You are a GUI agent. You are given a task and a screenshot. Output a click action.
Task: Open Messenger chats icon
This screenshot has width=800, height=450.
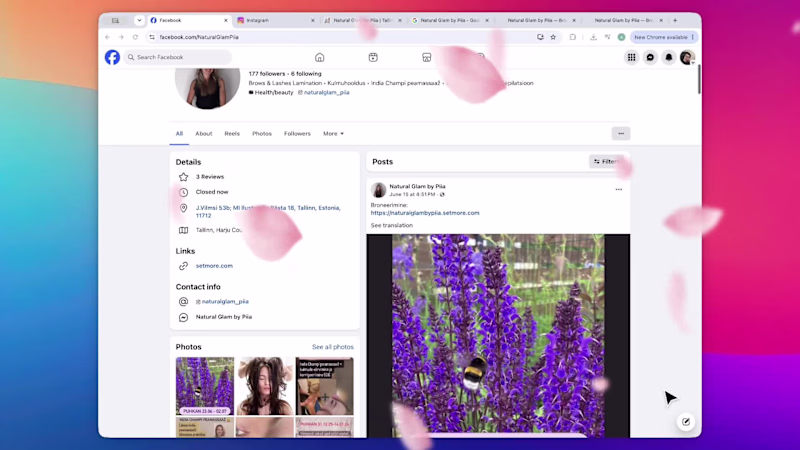pyautogui.click(x=650, y=57)
